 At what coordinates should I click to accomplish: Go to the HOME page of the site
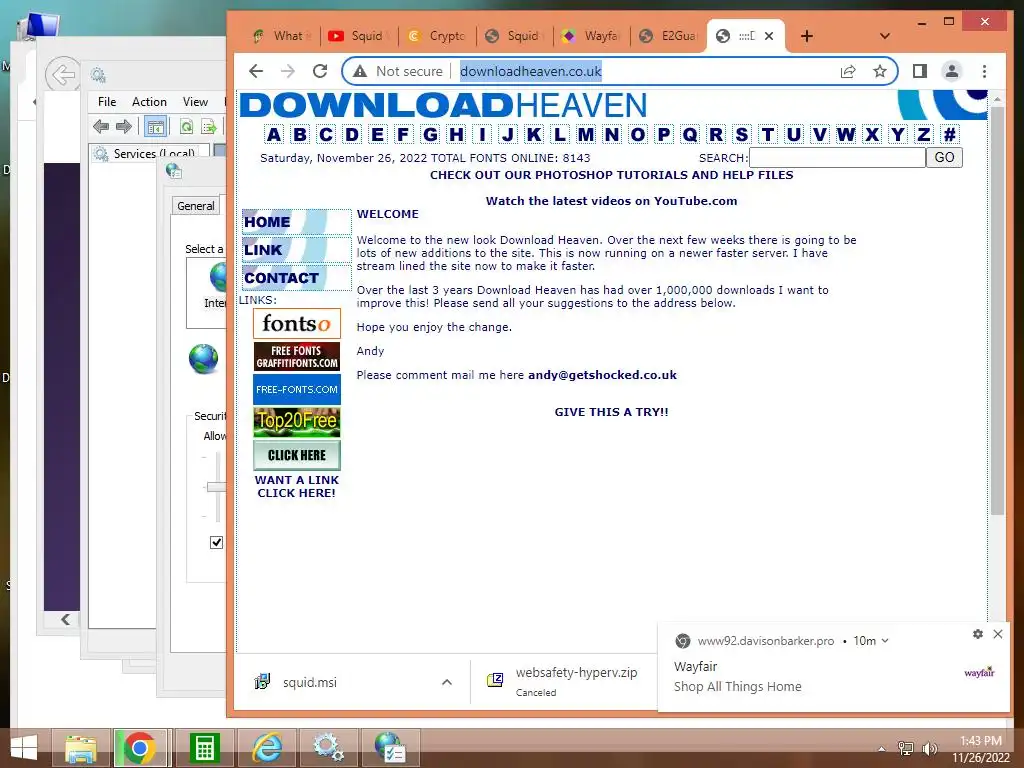296,222
